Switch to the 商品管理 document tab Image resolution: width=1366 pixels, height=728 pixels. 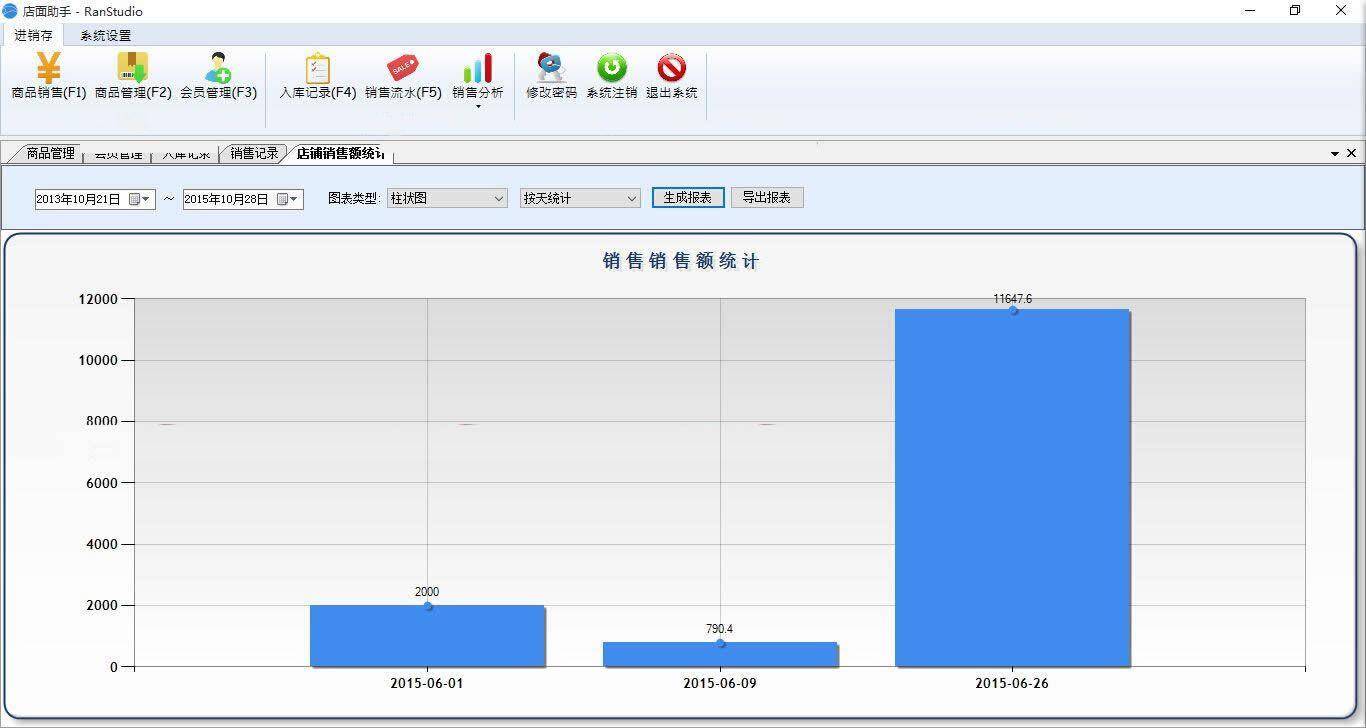coord(50,153)
